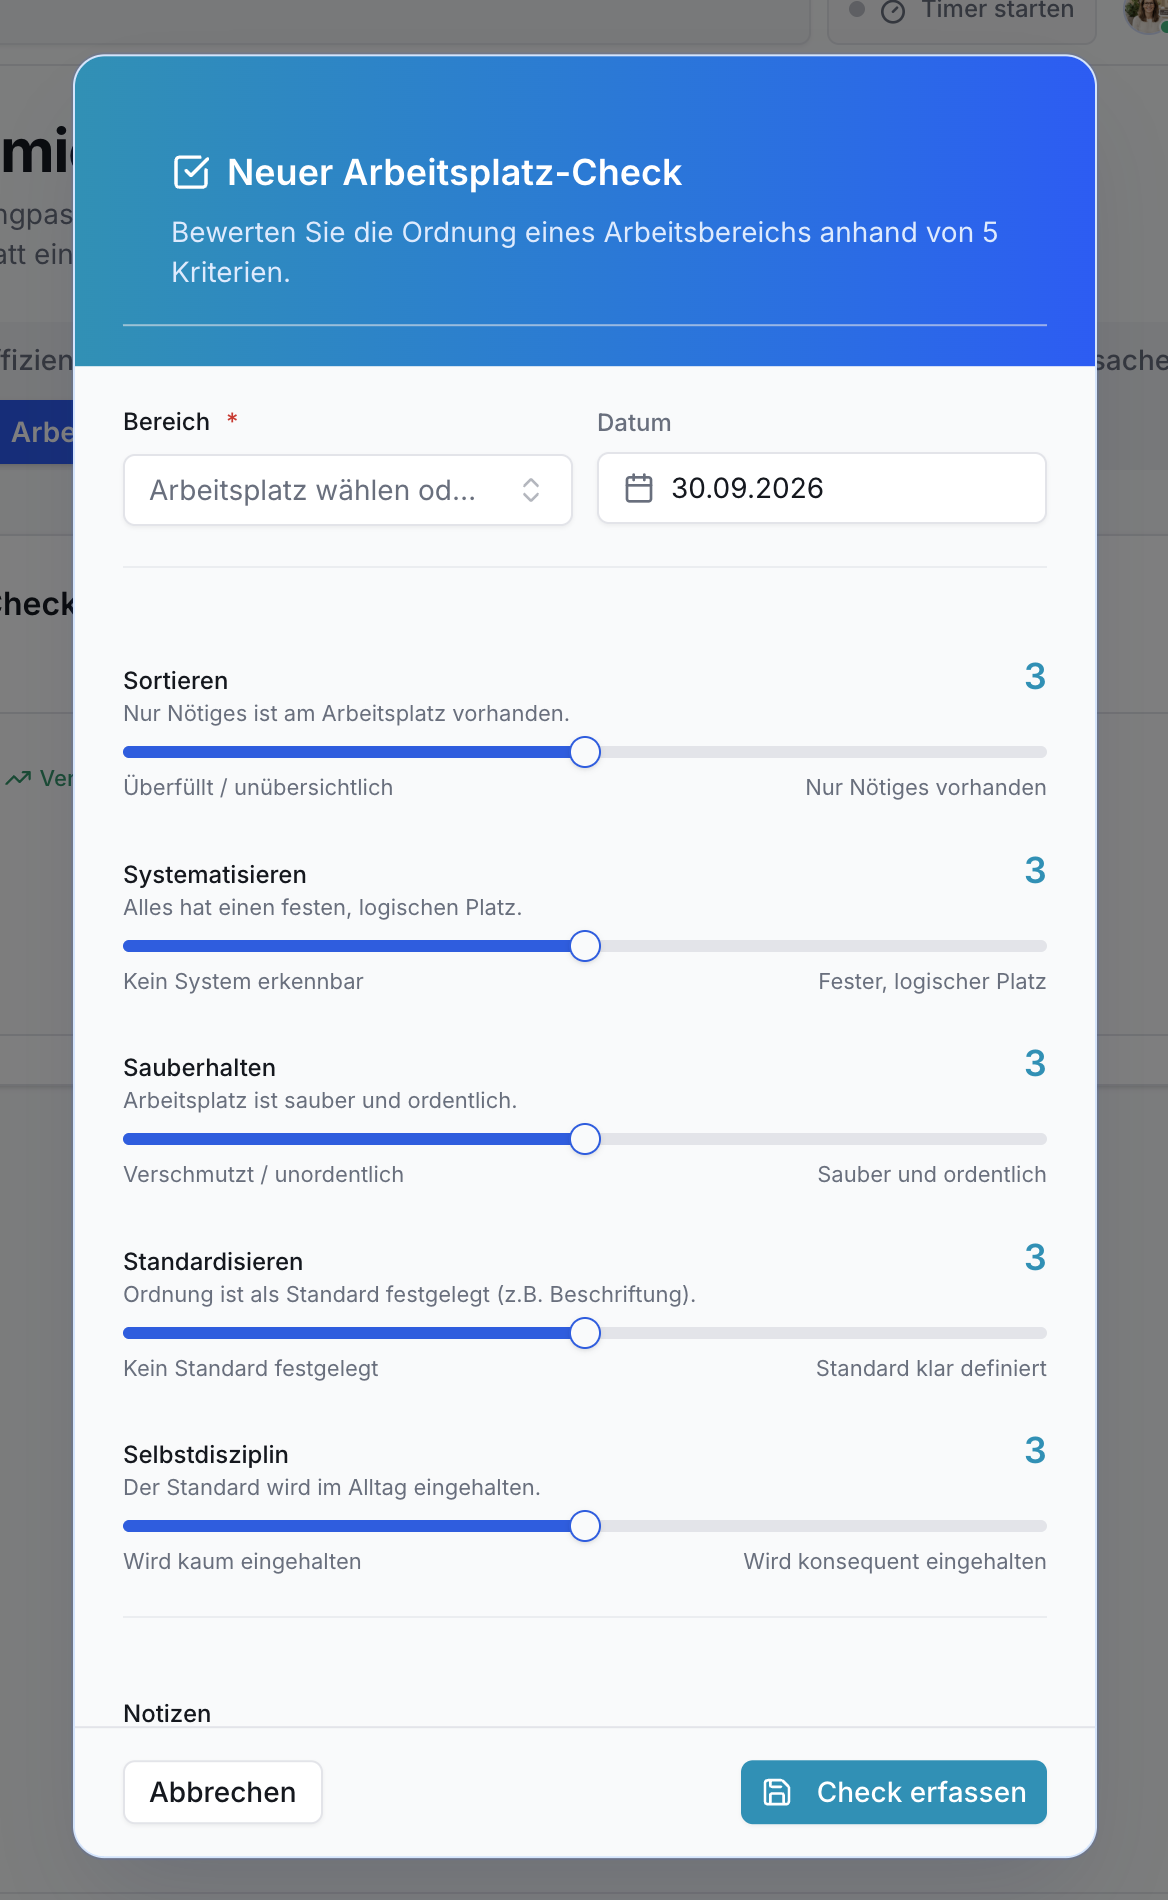Viewport: 1168px width, 1900px height.
Task: Adjust the Systematisieren slider handle
Action: [585, 946]
